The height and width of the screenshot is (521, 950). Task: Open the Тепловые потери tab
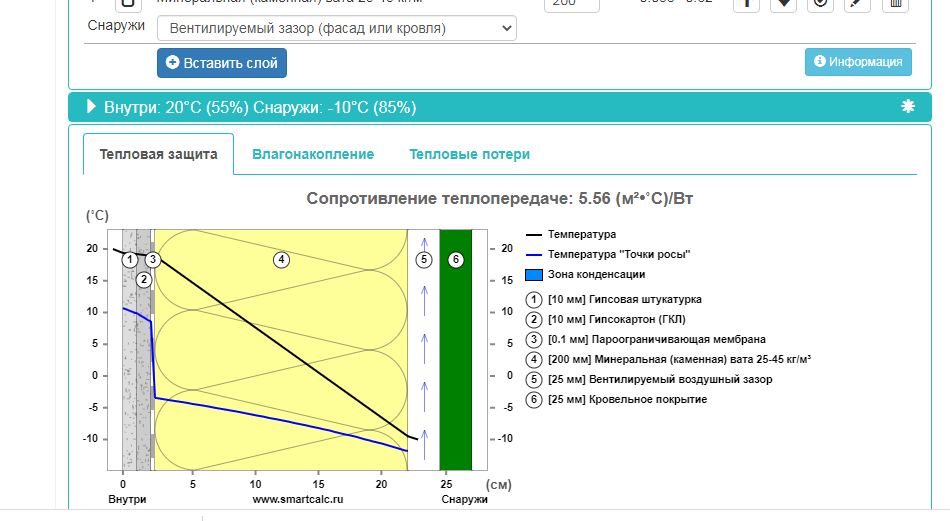470,154
